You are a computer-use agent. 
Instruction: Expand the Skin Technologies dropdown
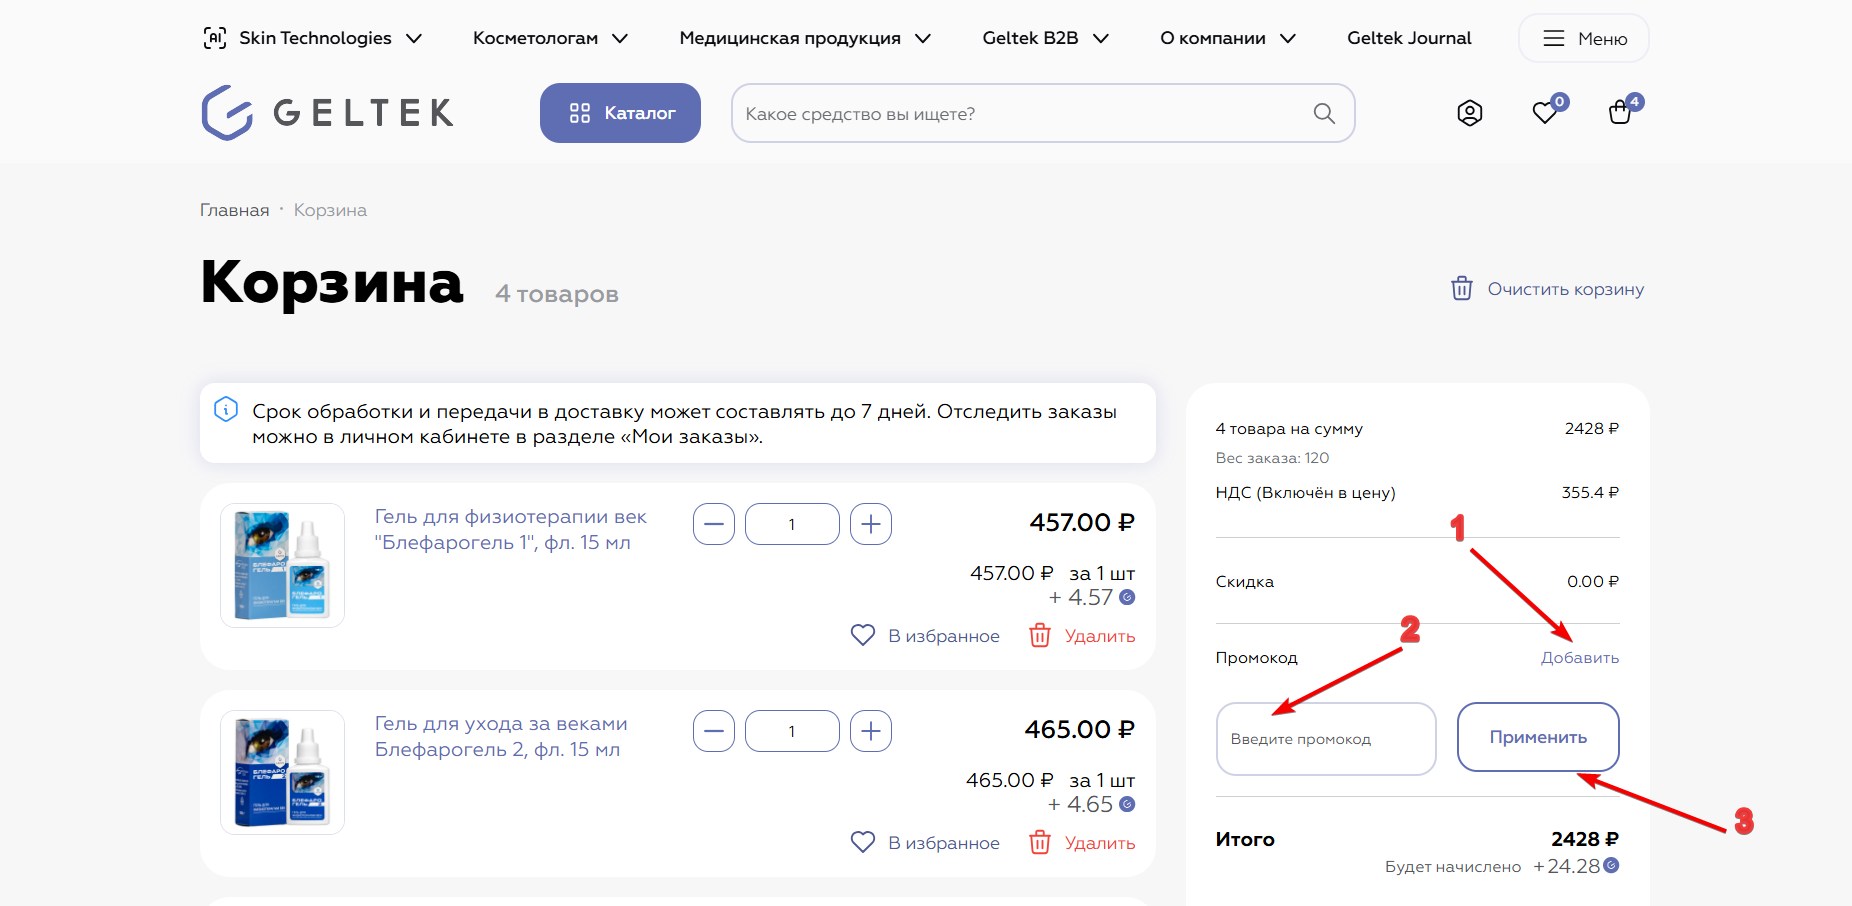313,38
